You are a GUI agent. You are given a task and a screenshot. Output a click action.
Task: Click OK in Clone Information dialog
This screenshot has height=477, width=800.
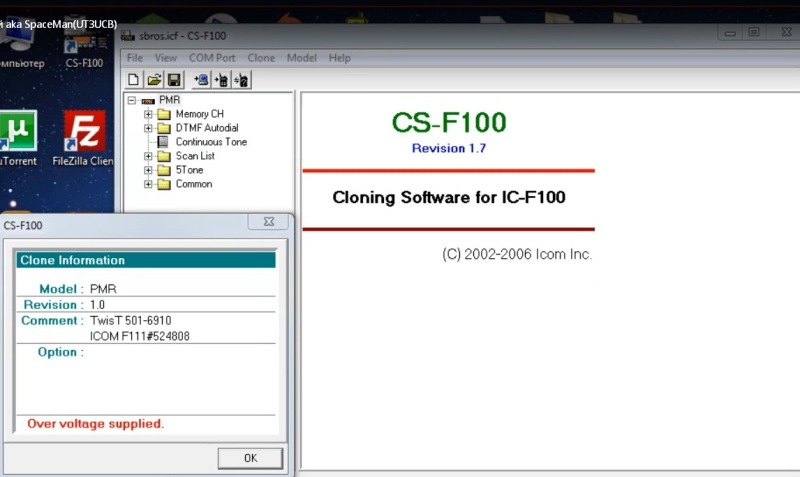click(x=250, y=458)
